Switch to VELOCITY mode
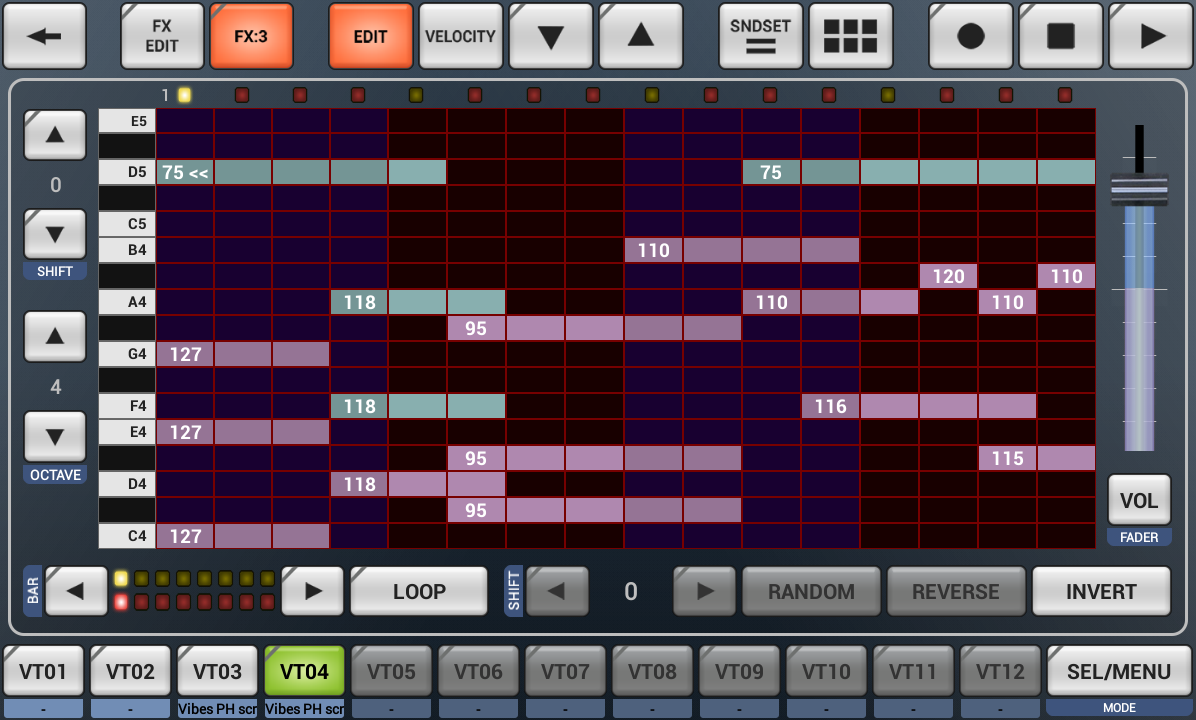Viewport: 1196px width, 720px height. tap(460, 36)
